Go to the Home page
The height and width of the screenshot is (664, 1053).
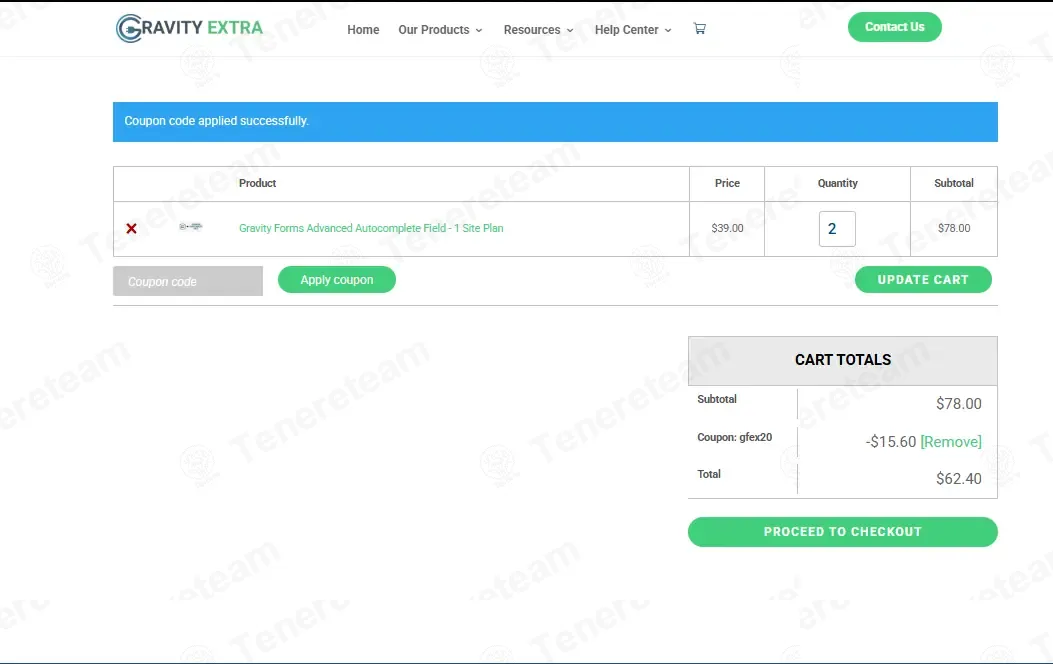click(363, 30)
